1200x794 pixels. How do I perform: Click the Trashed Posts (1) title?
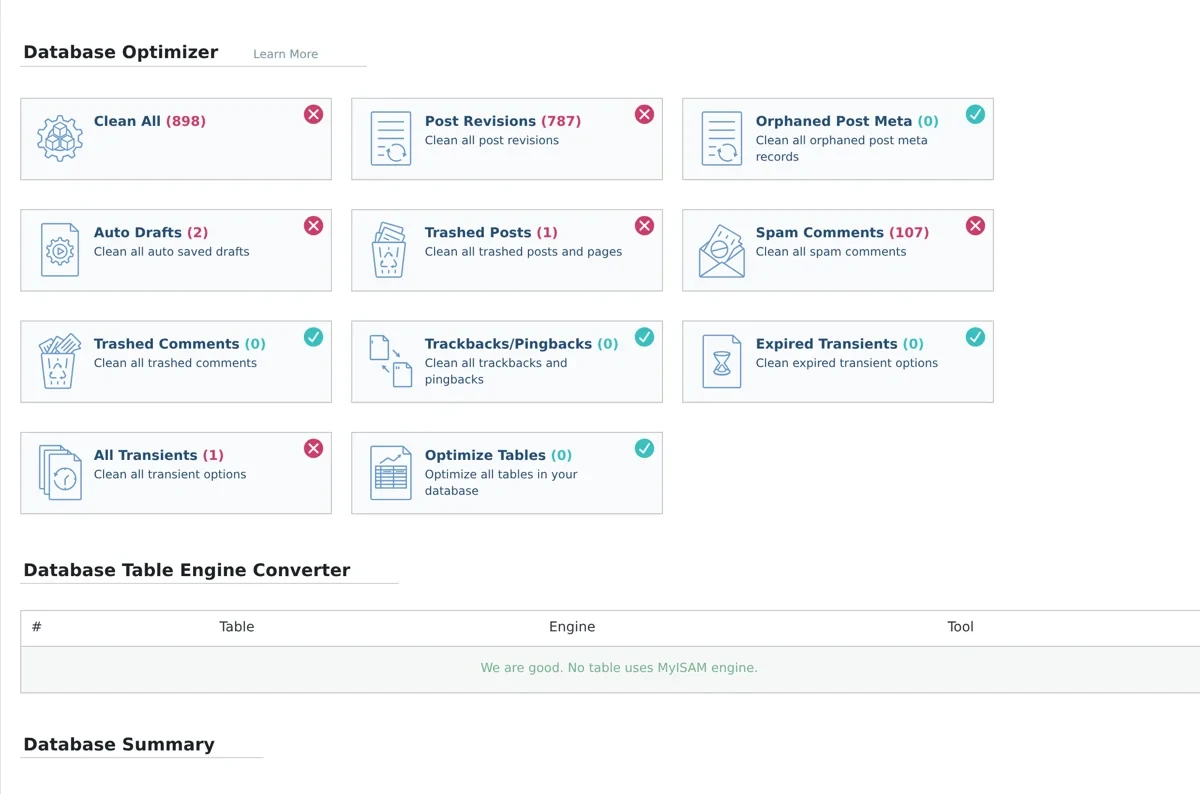tap(491, 232)
